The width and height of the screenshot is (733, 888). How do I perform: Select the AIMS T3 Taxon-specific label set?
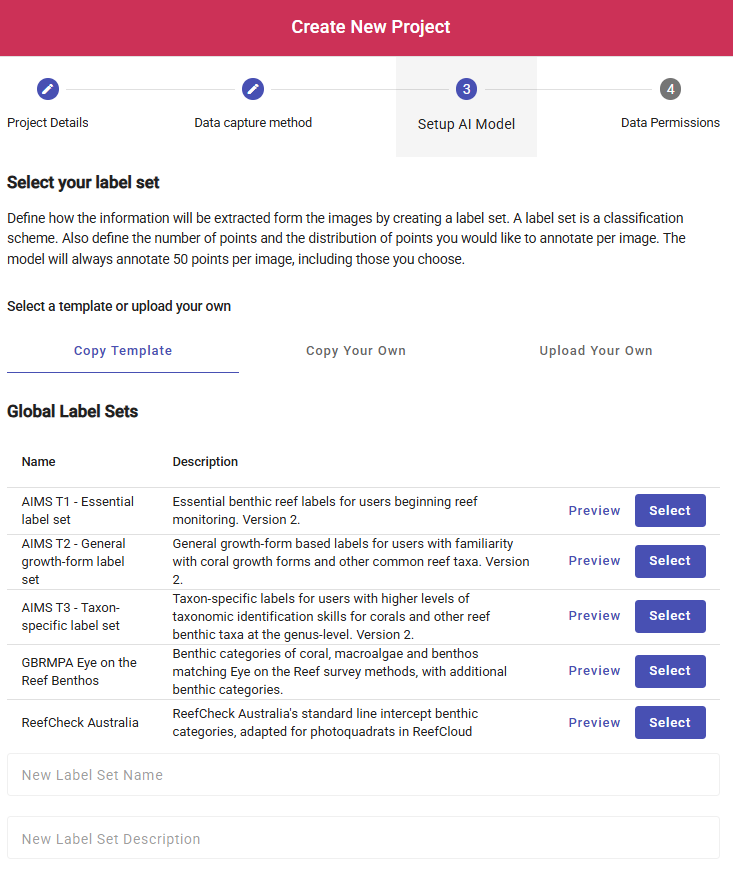tap(670, 616)
